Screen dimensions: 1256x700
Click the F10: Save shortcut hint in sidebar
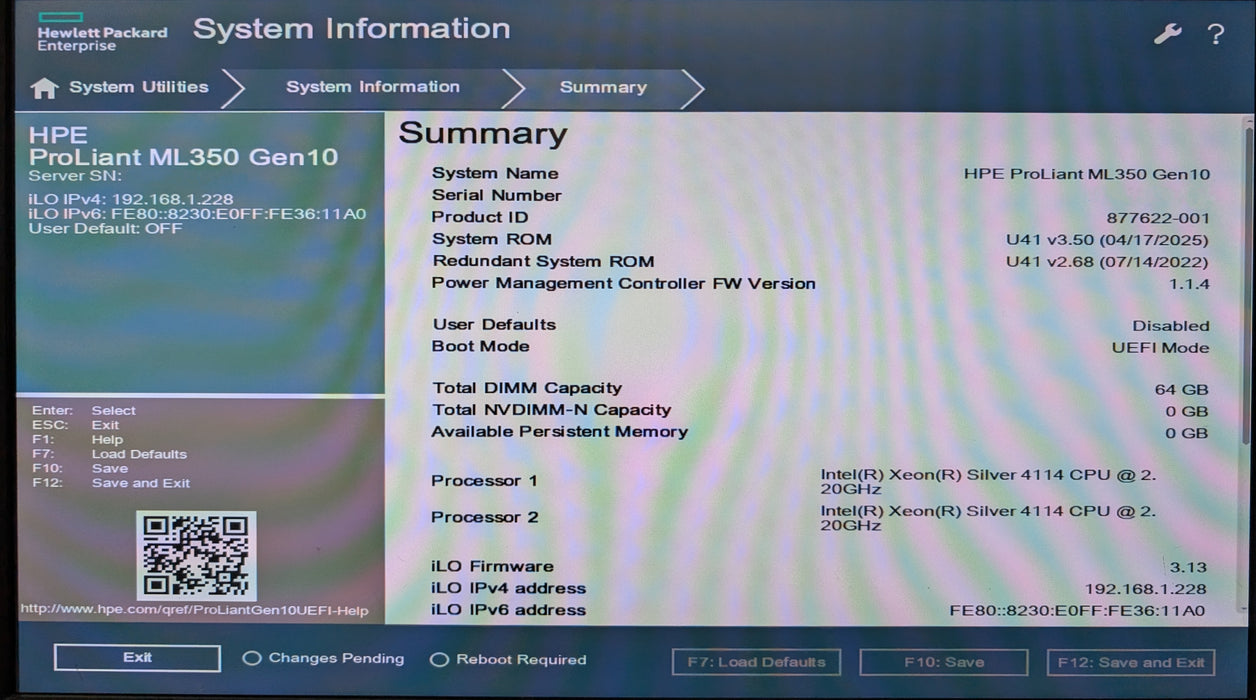point(79,468)
